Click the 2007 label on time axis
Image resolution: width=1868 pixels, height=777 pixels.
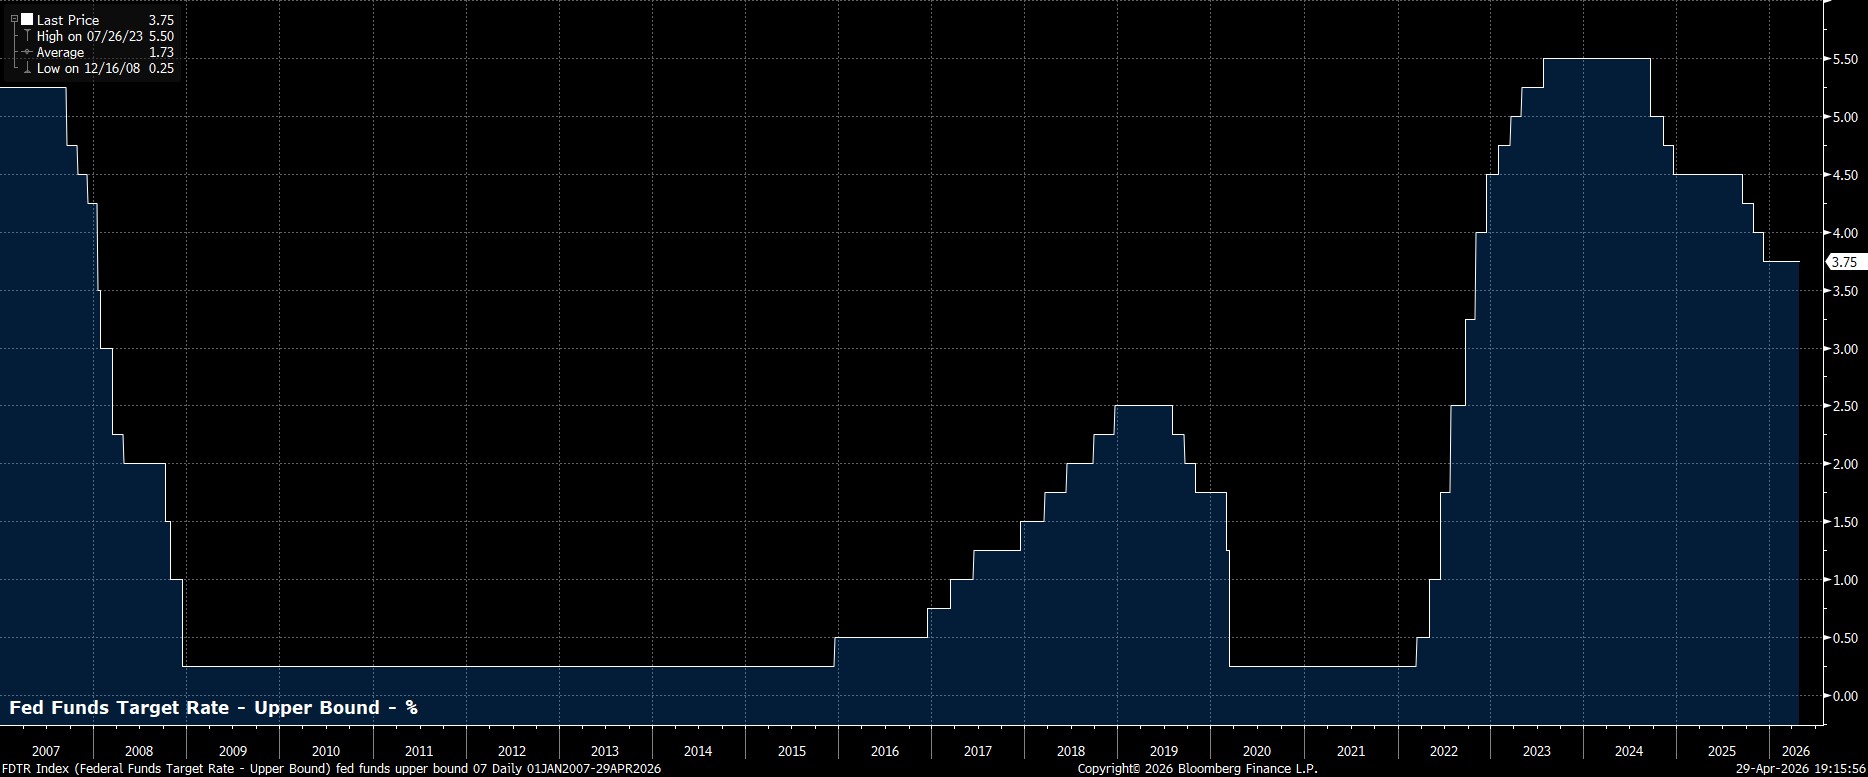(46, 751)
